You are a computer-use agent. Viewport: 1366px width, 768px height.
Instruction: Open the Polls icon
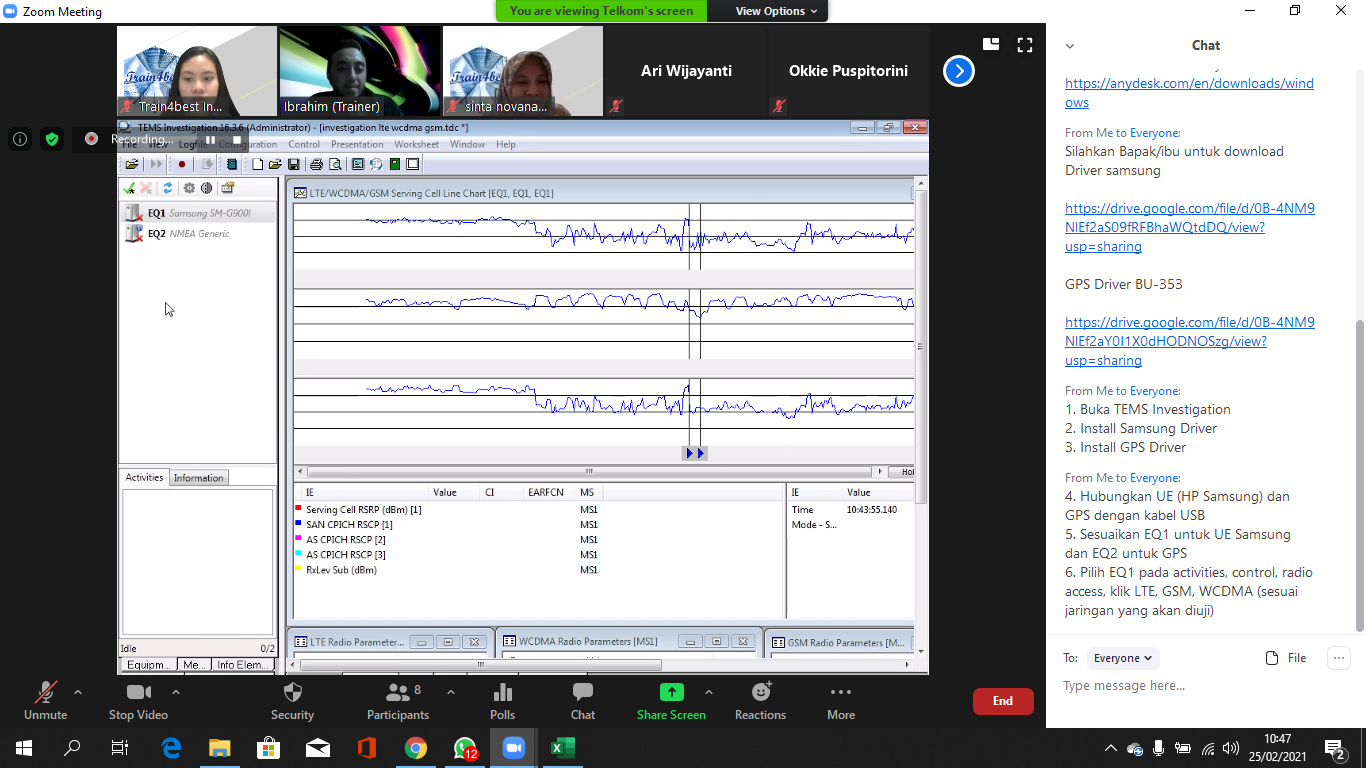[503, 693]
